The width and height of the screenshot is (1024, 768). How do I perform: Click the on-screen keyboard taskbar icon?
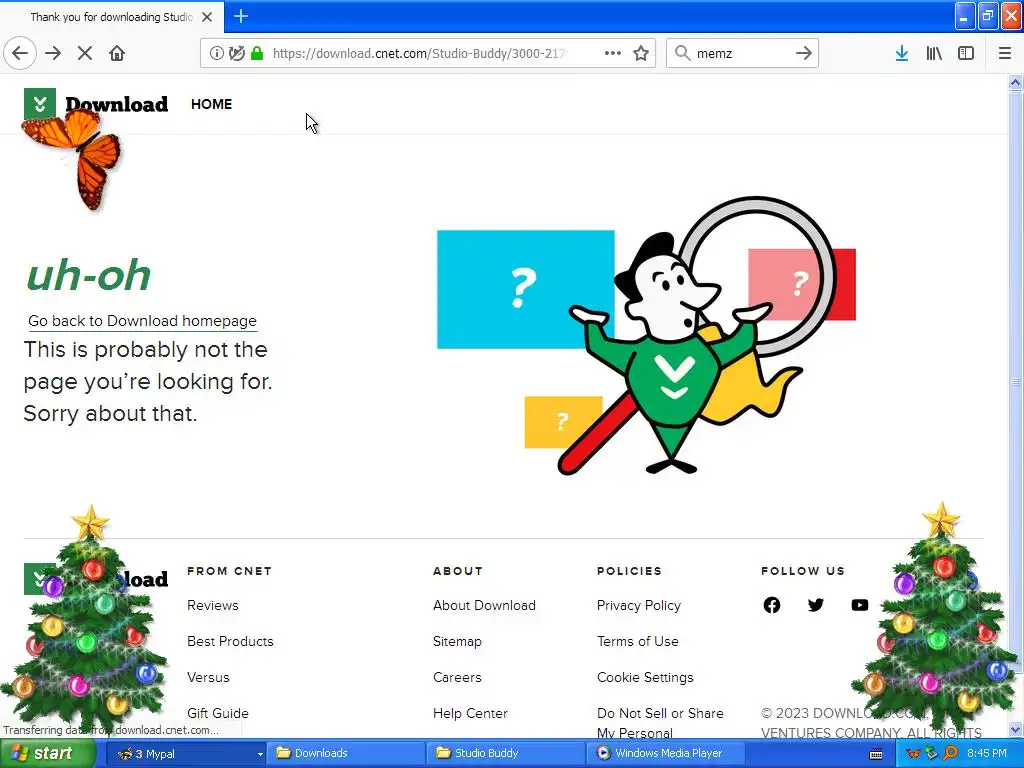[x=876, y=754]
